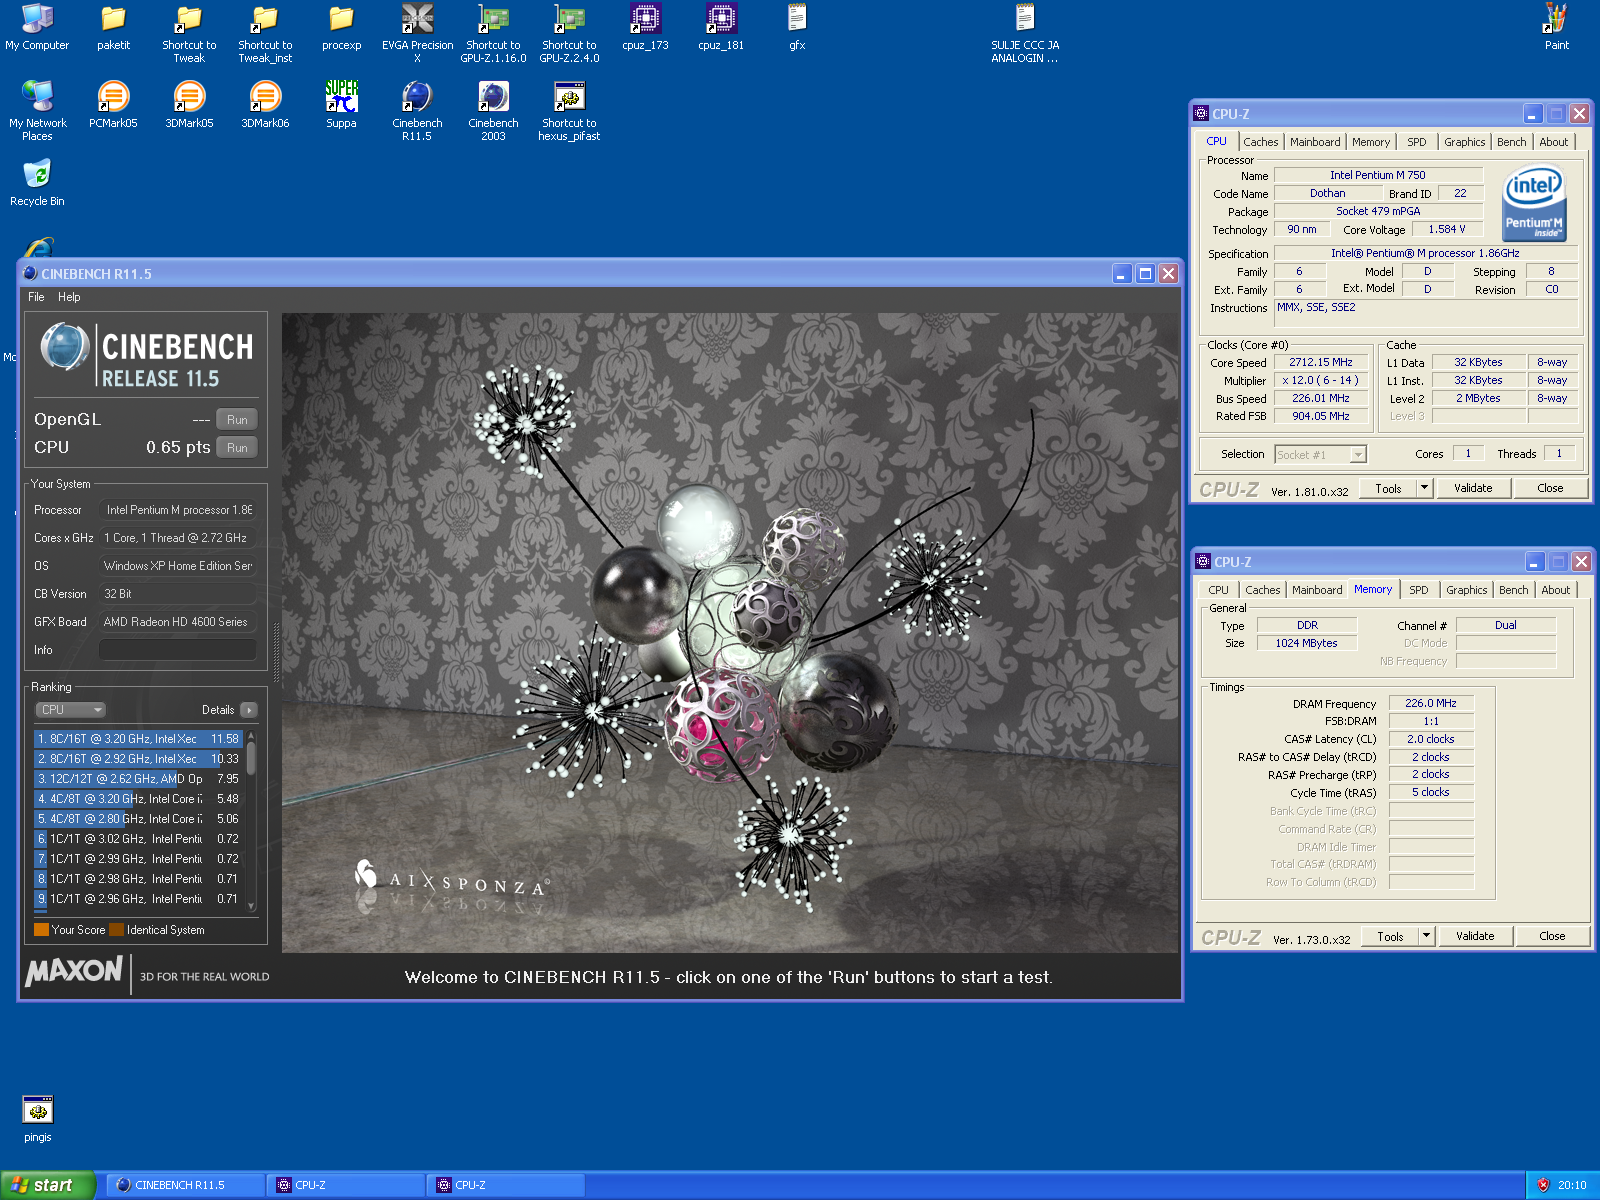The image size is (1600, 1200).
Task: Click Tools button in lower CPU-Z
Action: 1390,936
